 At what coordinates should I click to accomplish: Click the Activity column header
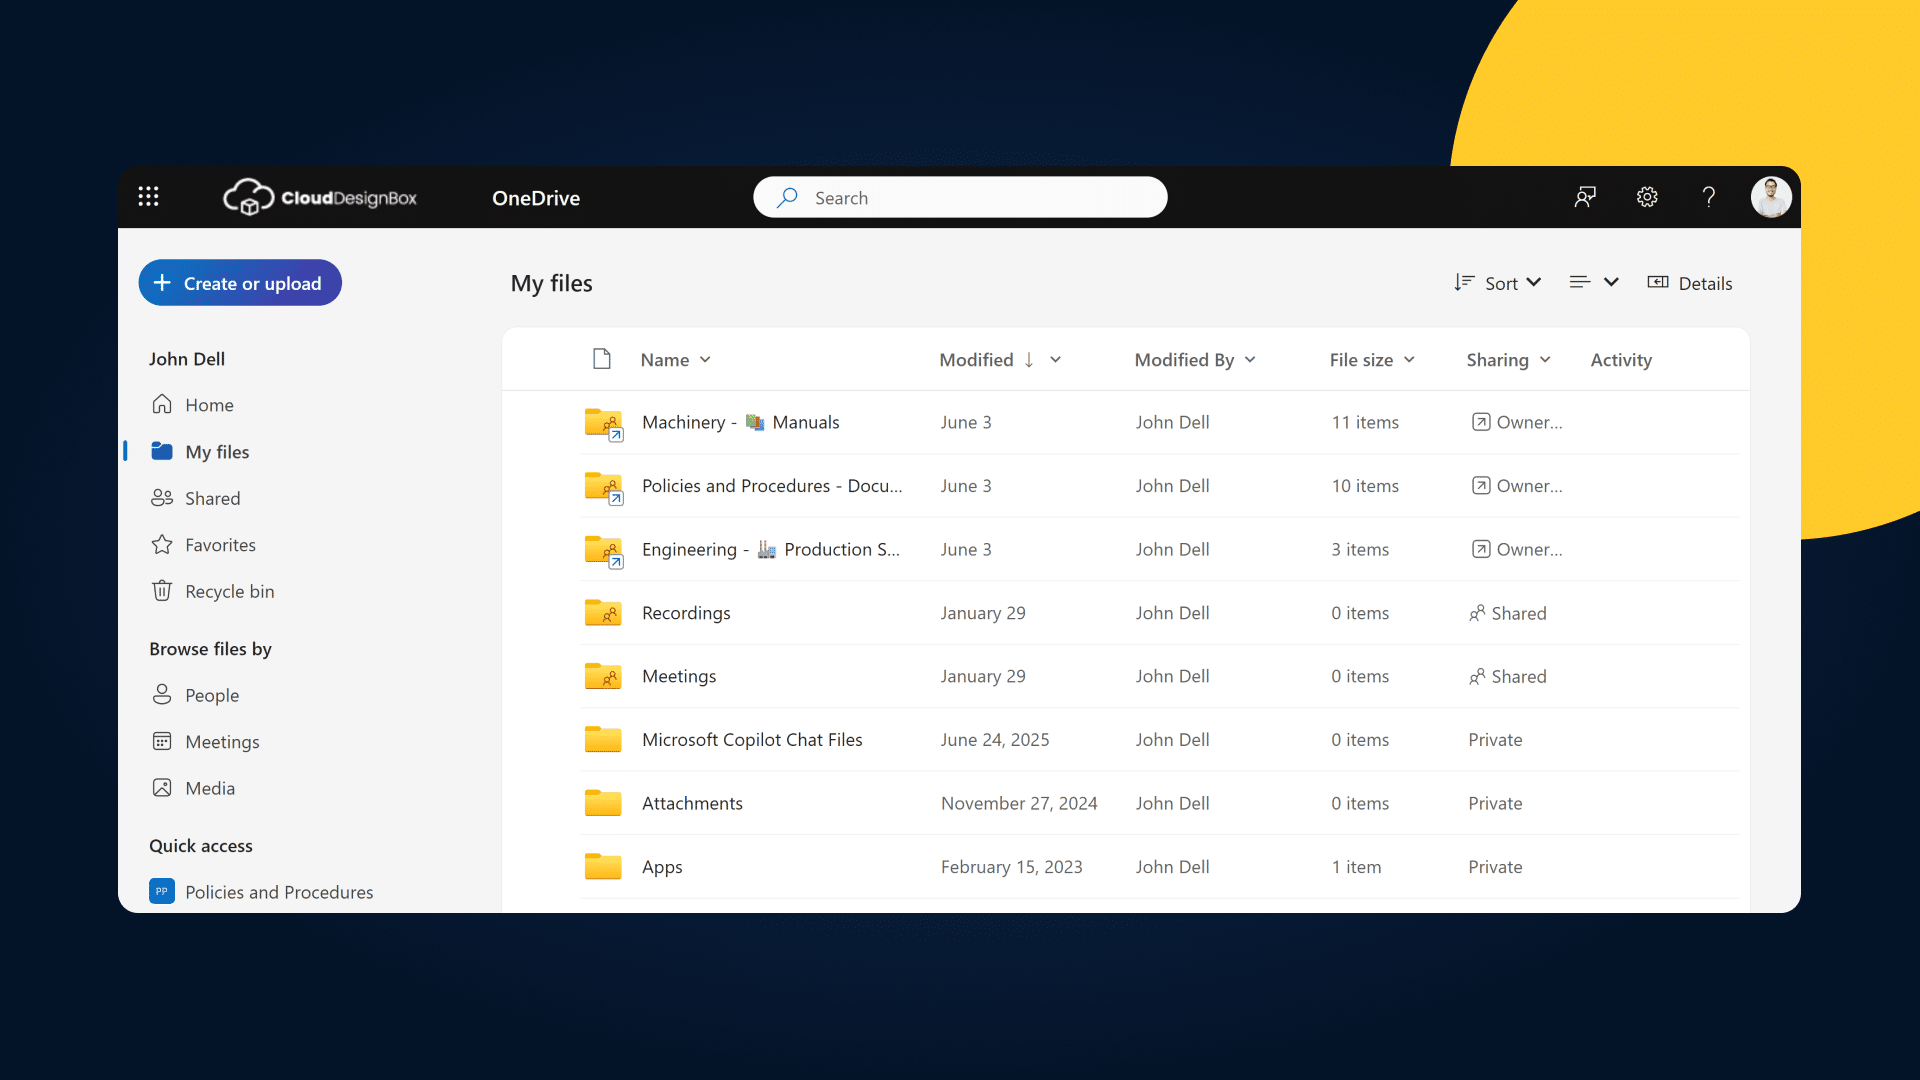click(1621, 360)
